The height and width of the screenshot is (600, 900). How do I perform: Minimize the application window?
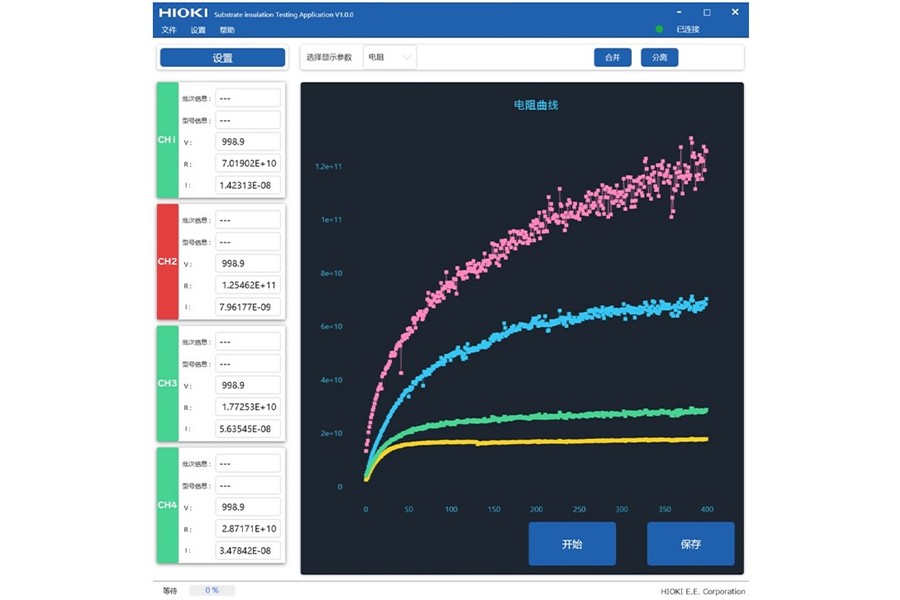click(x=679, y=12)
